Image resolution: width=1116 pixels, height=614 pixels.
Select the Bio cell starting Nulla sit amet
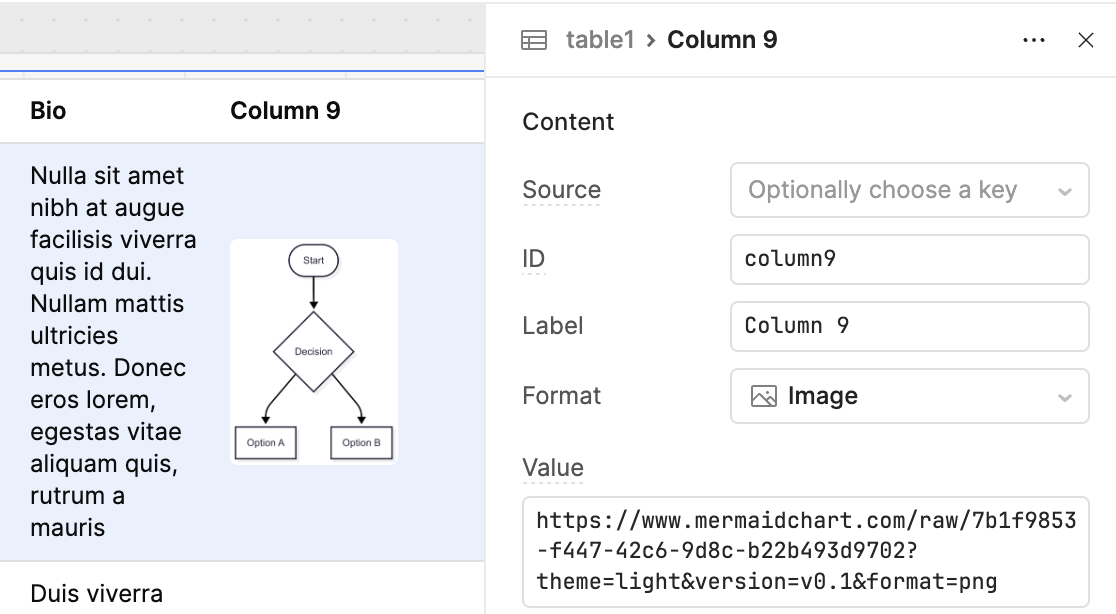[108, 351]
